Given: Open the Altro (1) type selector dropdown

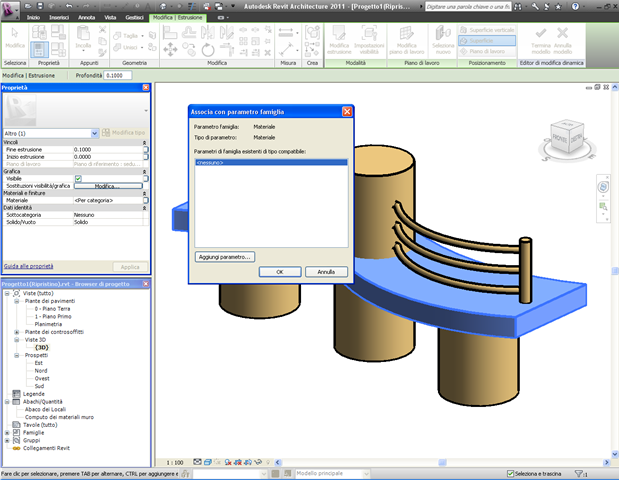Looking at the screenshot, I should [95, 132].
